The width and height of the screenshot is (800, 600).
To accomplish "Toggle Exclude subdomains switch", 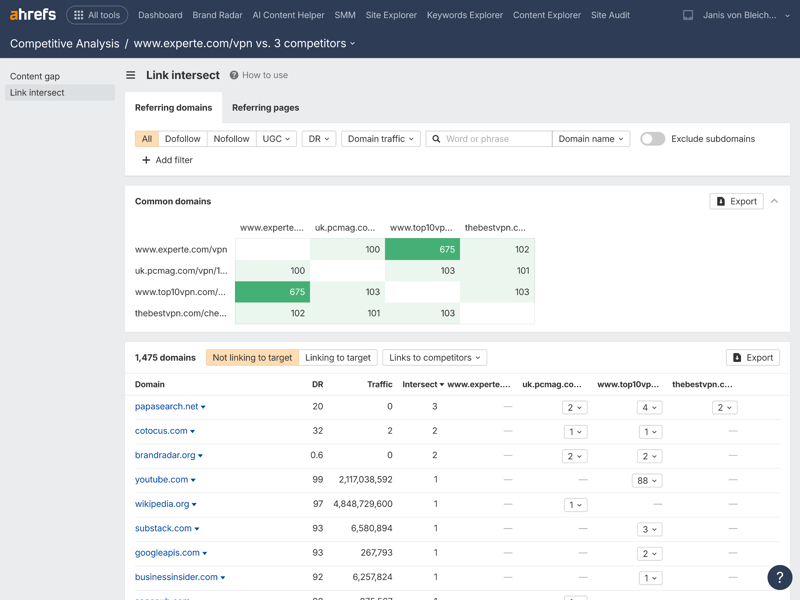I will coord(652,139).
